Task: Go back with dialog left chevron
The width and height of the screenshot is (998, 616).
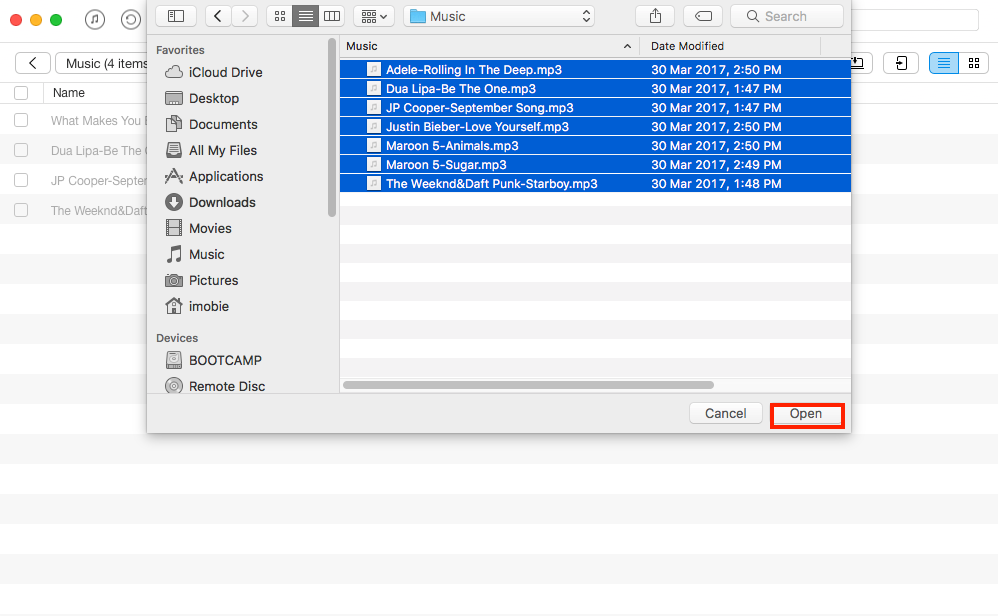Action: [x=218, y=16]
